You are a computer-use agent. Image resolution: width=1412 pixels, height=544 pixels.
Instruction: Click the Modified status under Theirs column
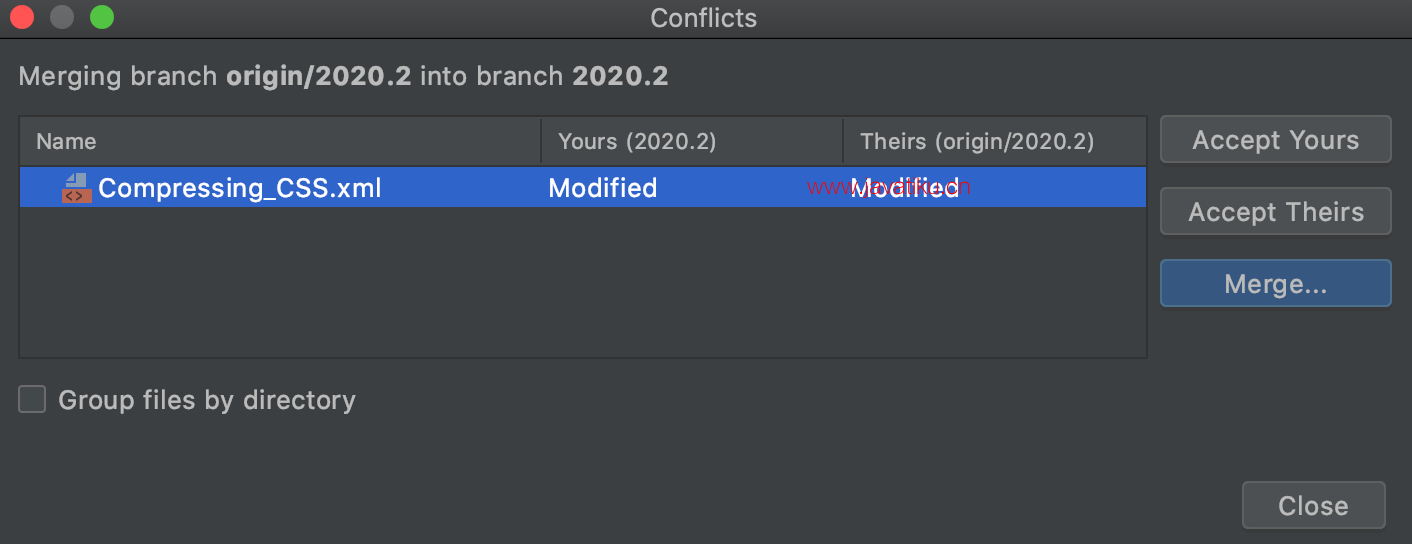905,188
